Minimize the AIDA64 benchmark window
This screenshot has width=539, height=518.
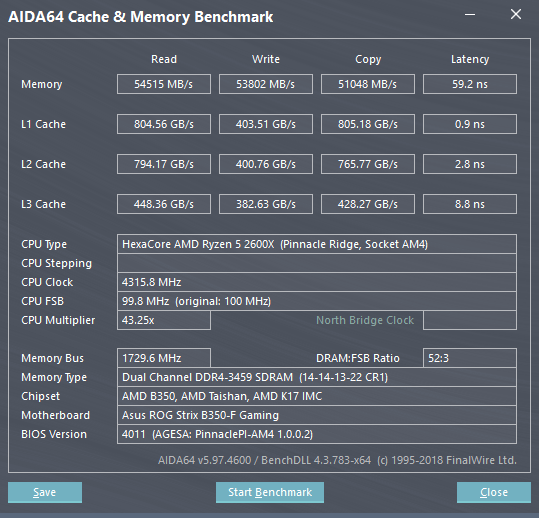pyautogui.click(x=470, y=15)
